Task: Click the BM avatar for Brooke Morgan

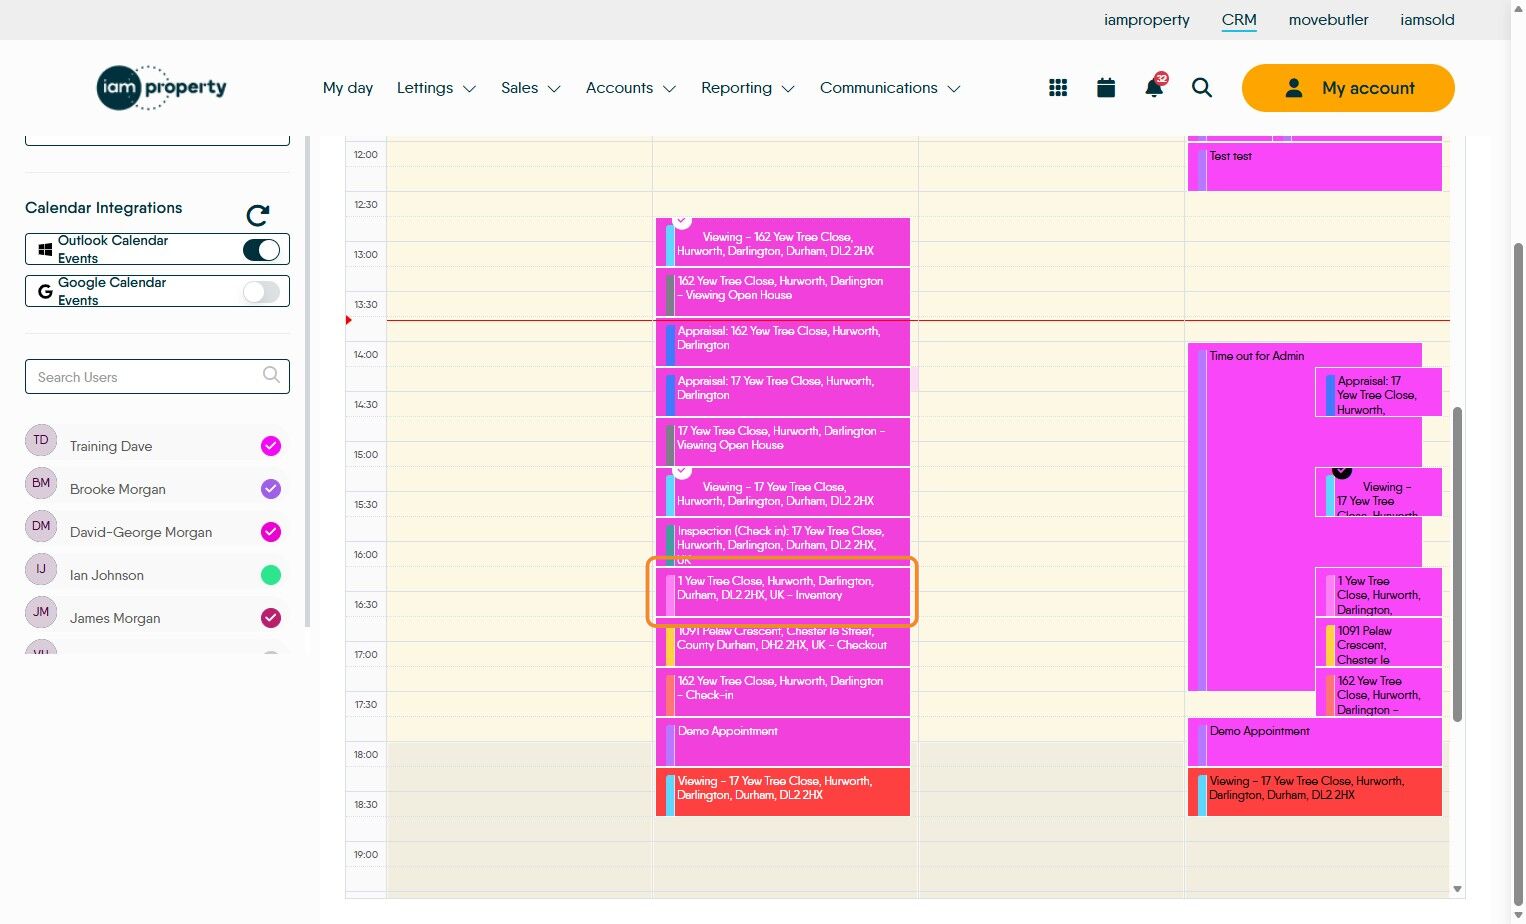Action: [x=41, y=483]
